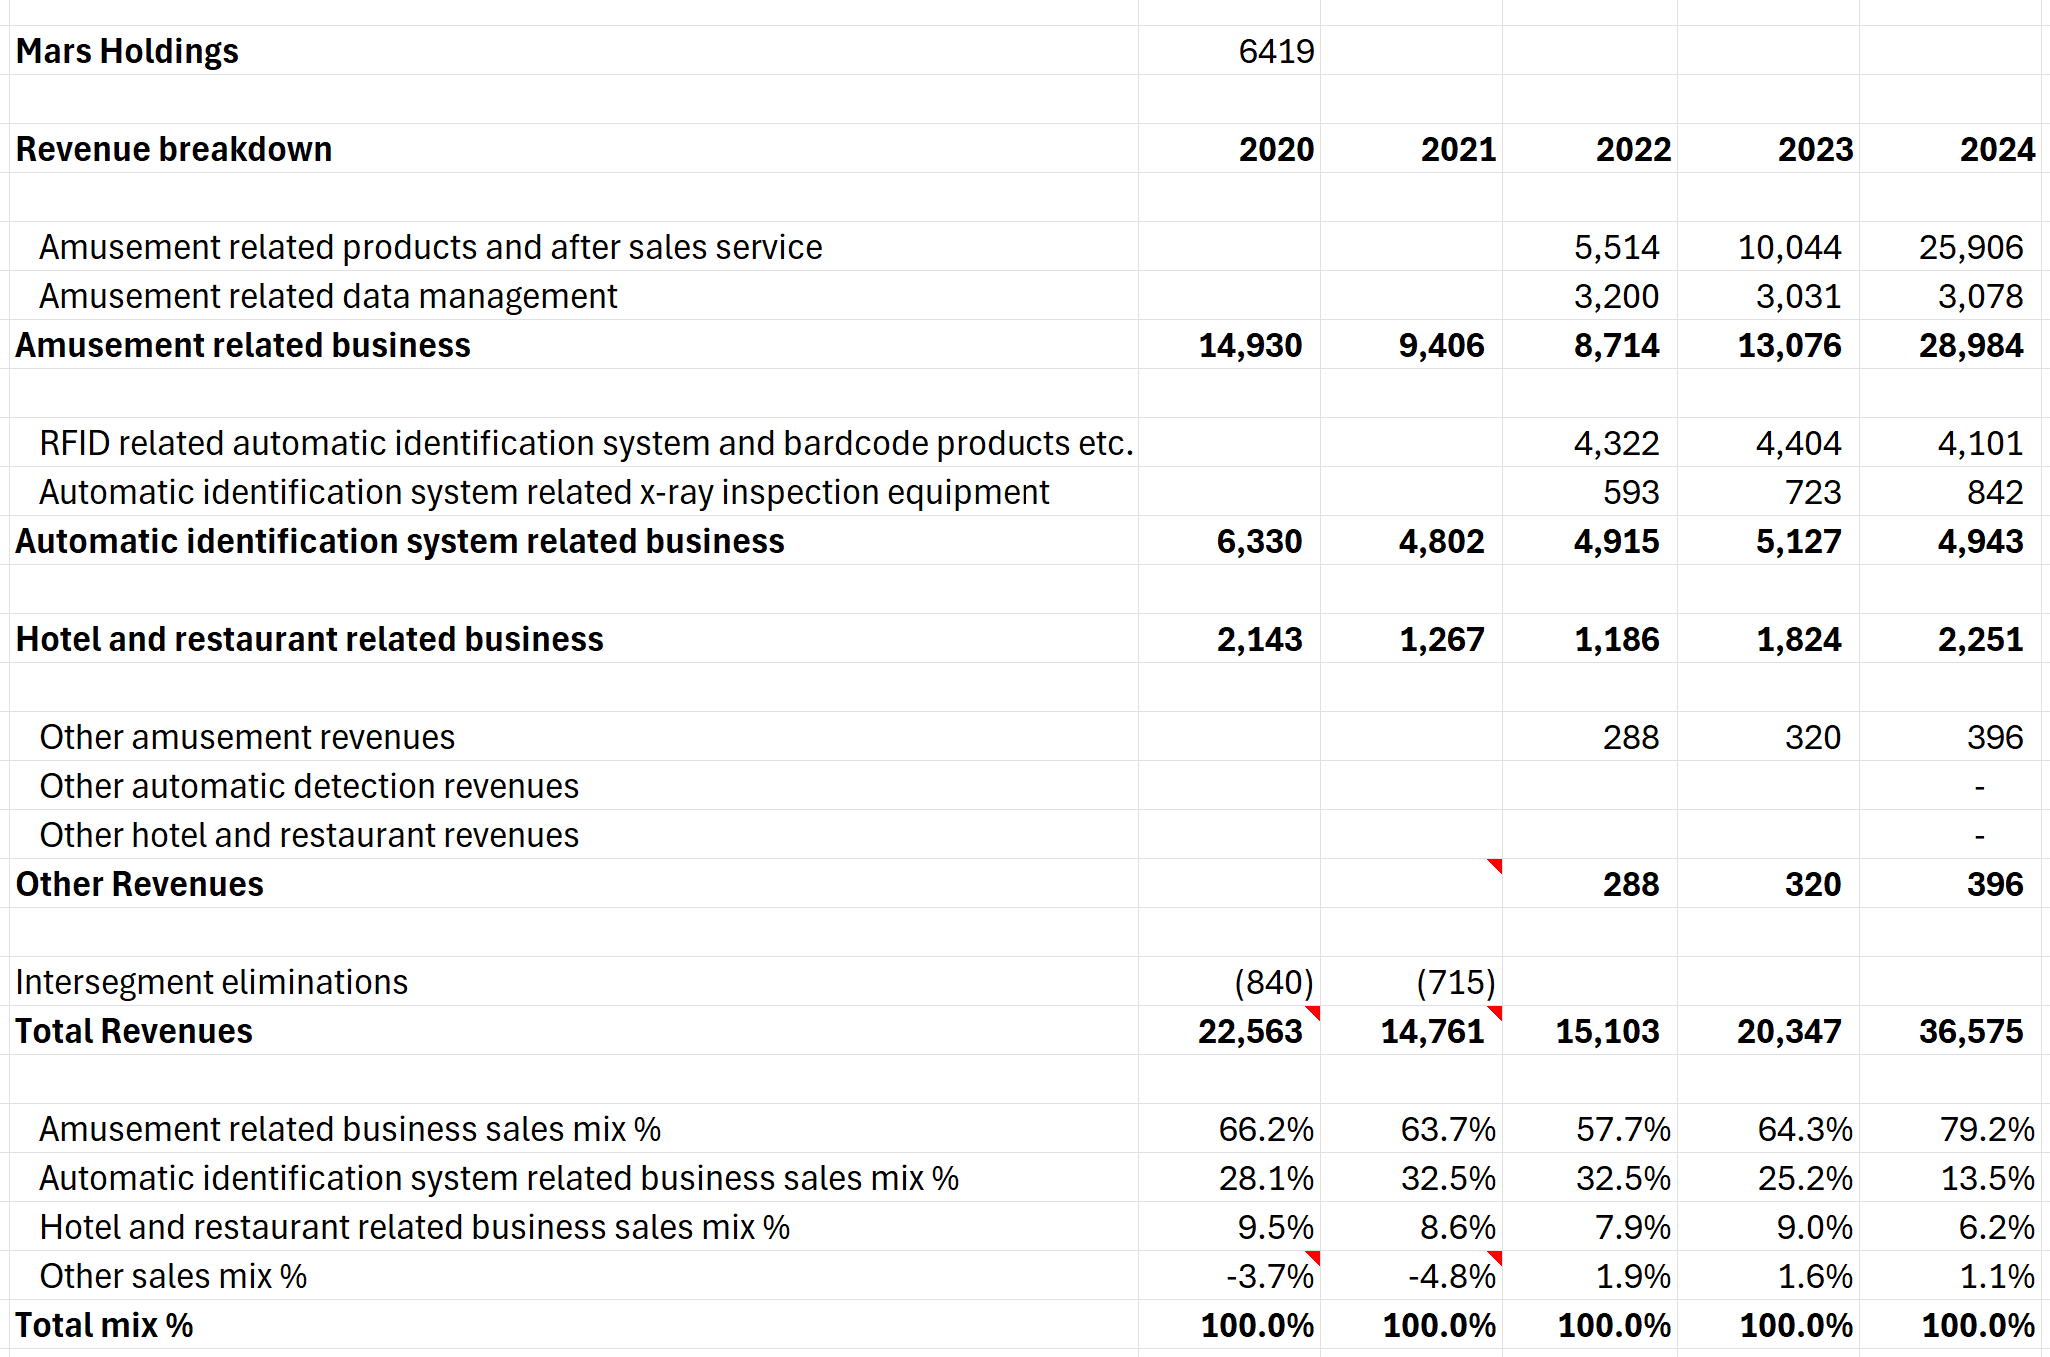Click the hotel business 2020 value 2,143
This screenshot has width=2050, height=1357.
pyautogui.click(x=1259, y=639)
